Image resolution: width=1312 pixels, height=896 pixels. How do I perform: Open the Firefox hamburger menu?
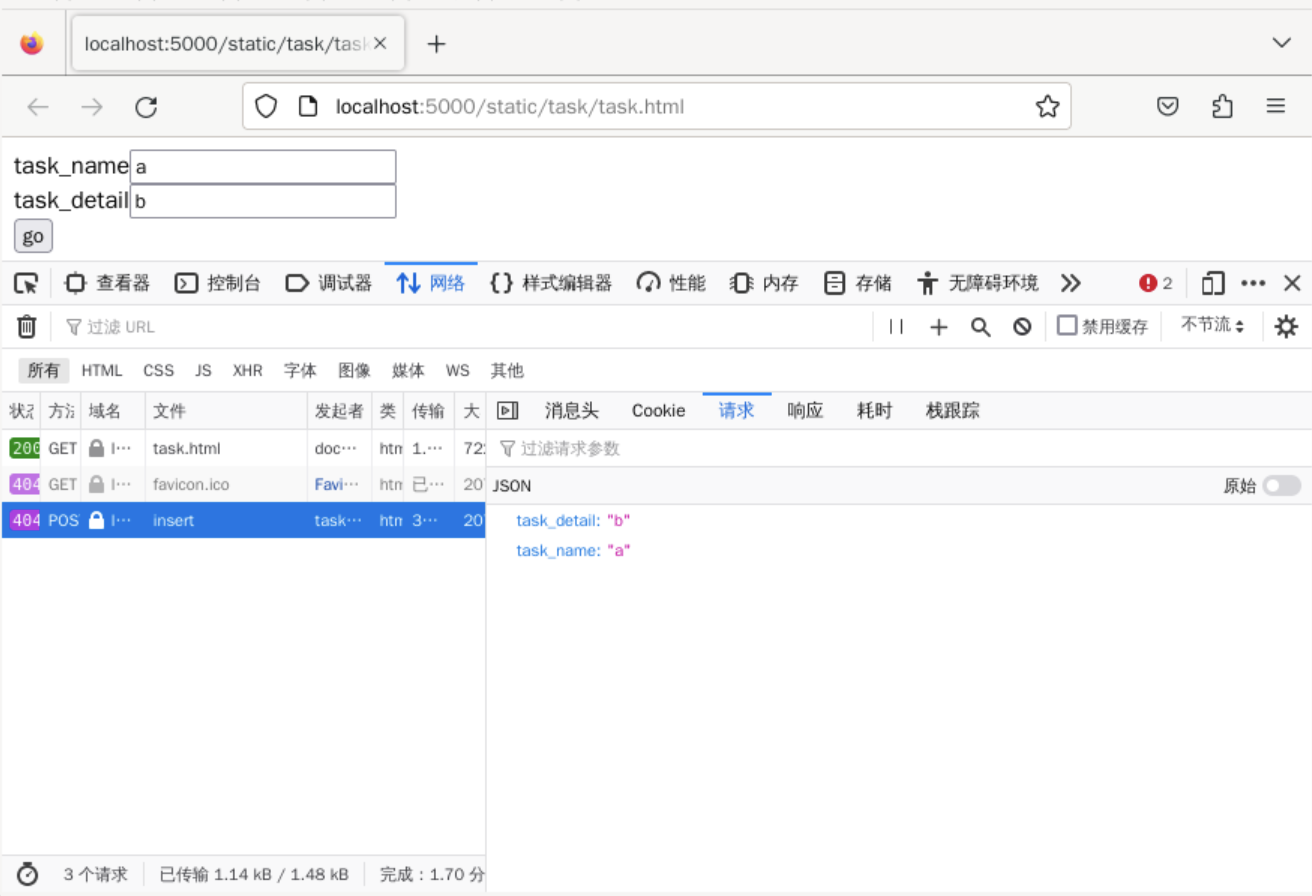point(1275,106)
